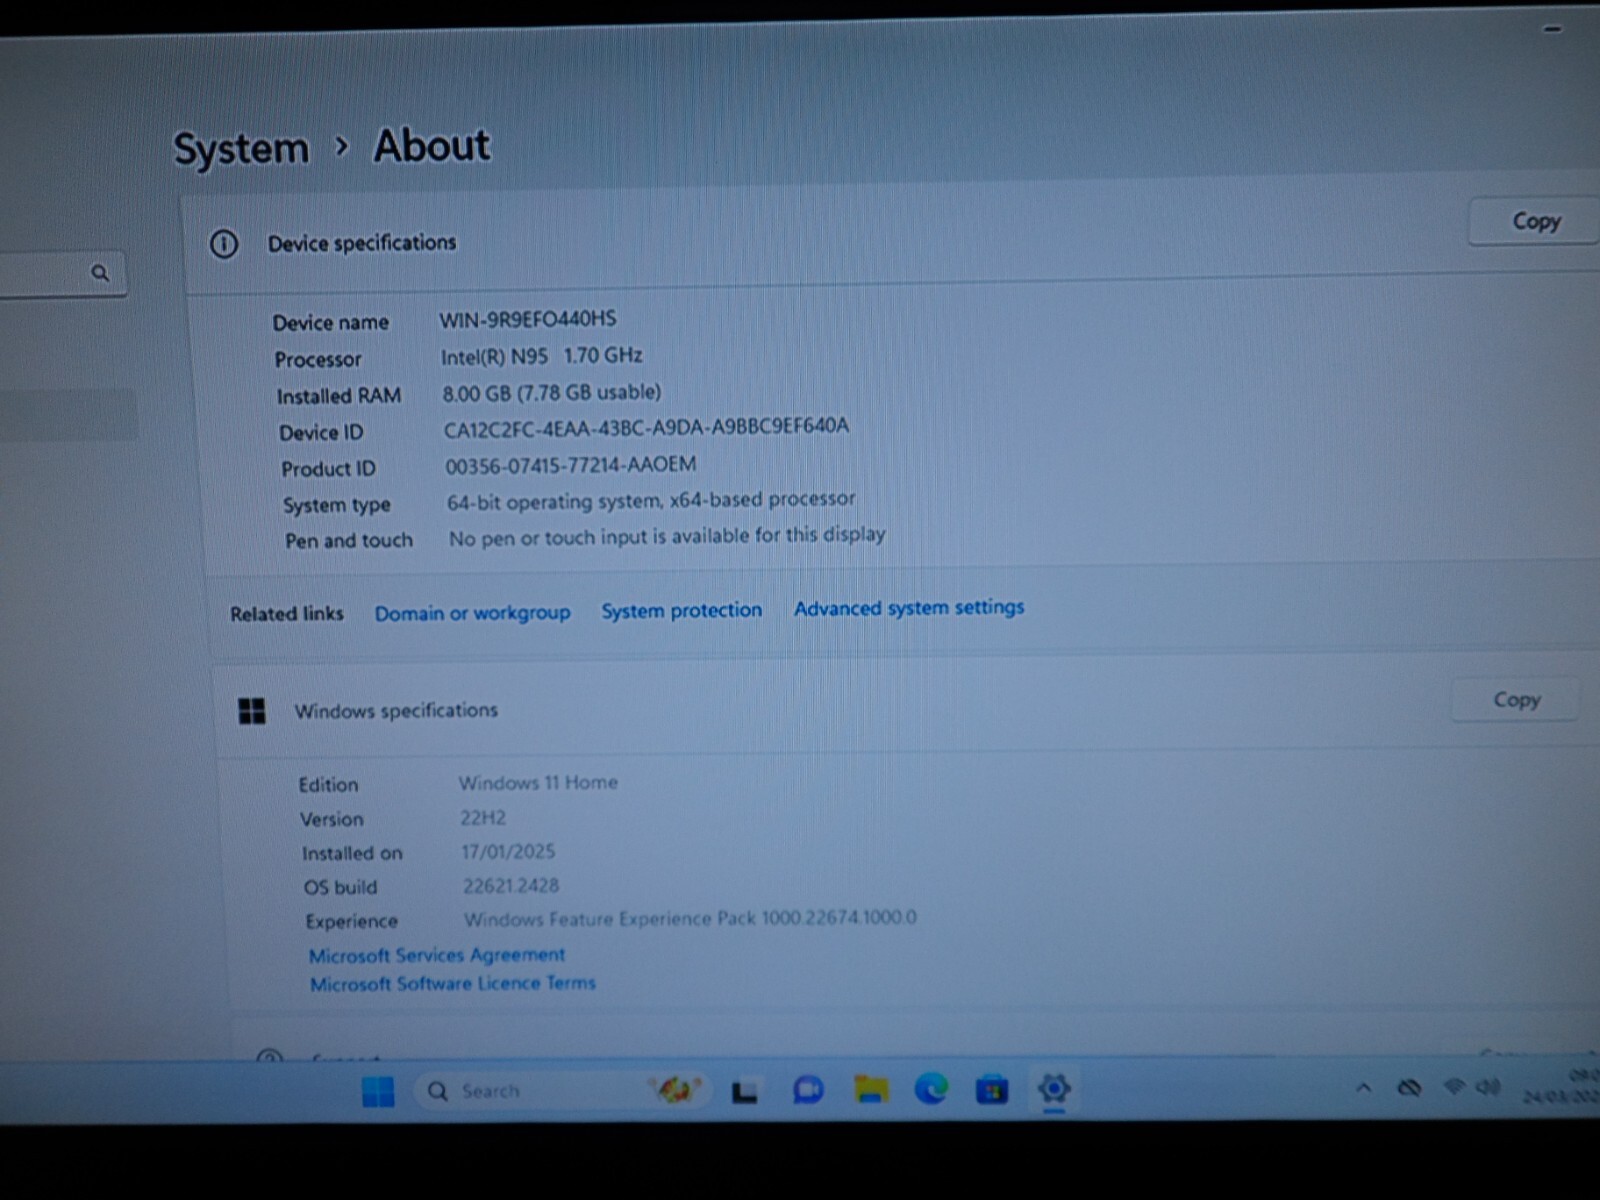Copy the device specifications

(x=1536, y=221)
